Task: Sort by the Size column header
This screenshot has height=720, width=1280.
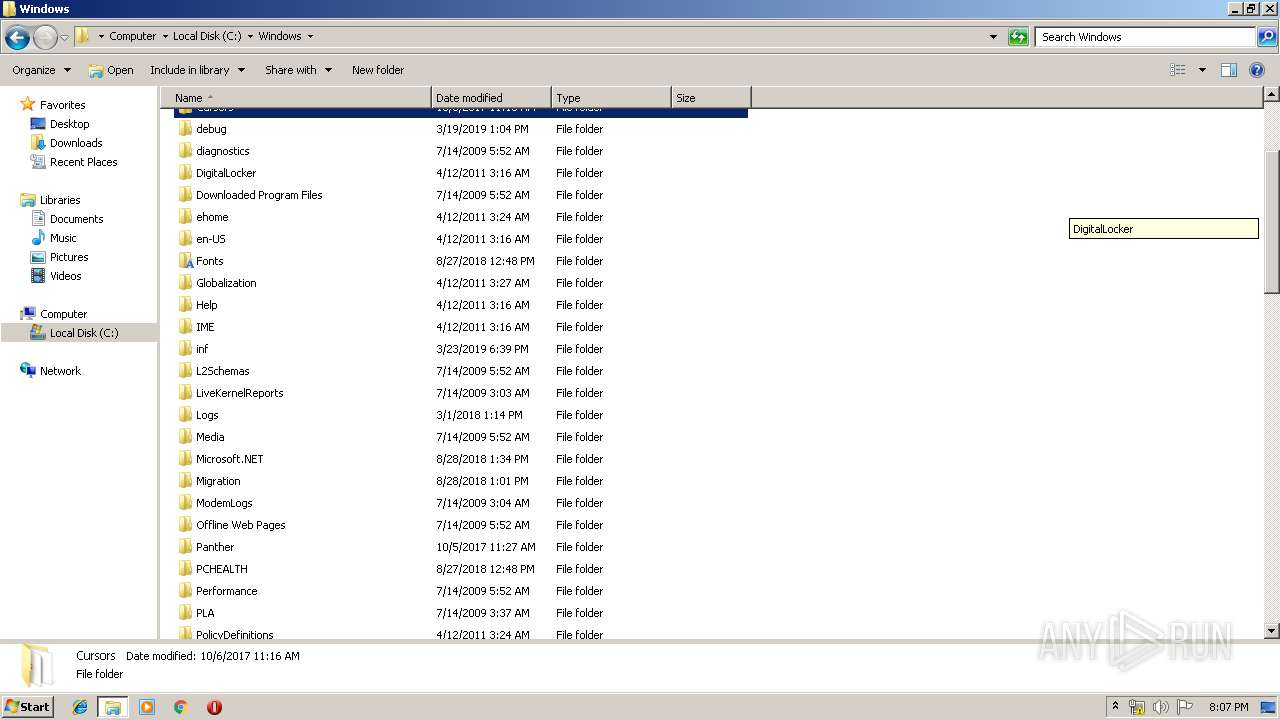Action: point(711,98)
